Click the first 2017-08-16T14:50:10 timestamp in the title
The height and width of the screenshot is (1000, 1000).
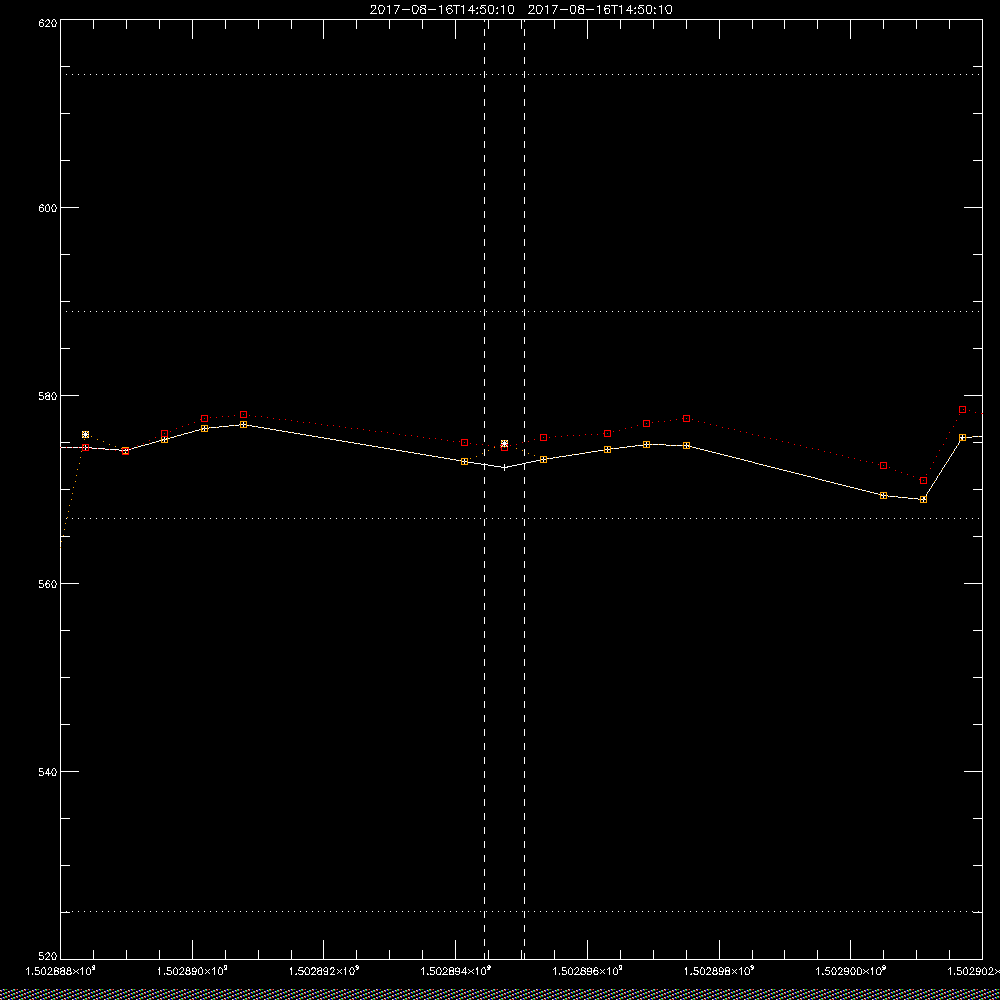(442, 10)
